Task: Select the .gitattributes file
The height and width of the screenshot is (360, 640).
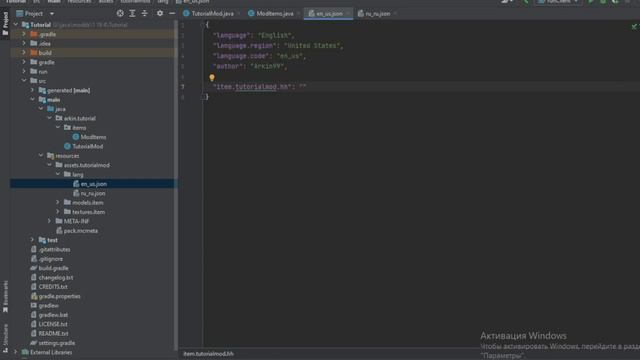Action: tap(54, 249)
